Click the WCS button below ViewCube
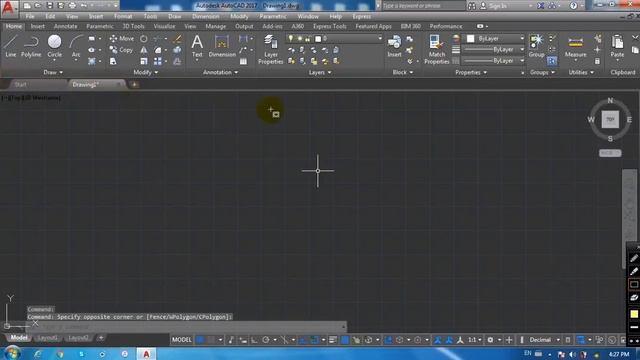Image resolution: width=640 pixels, height=360 pixels. (x=610, y=153)
